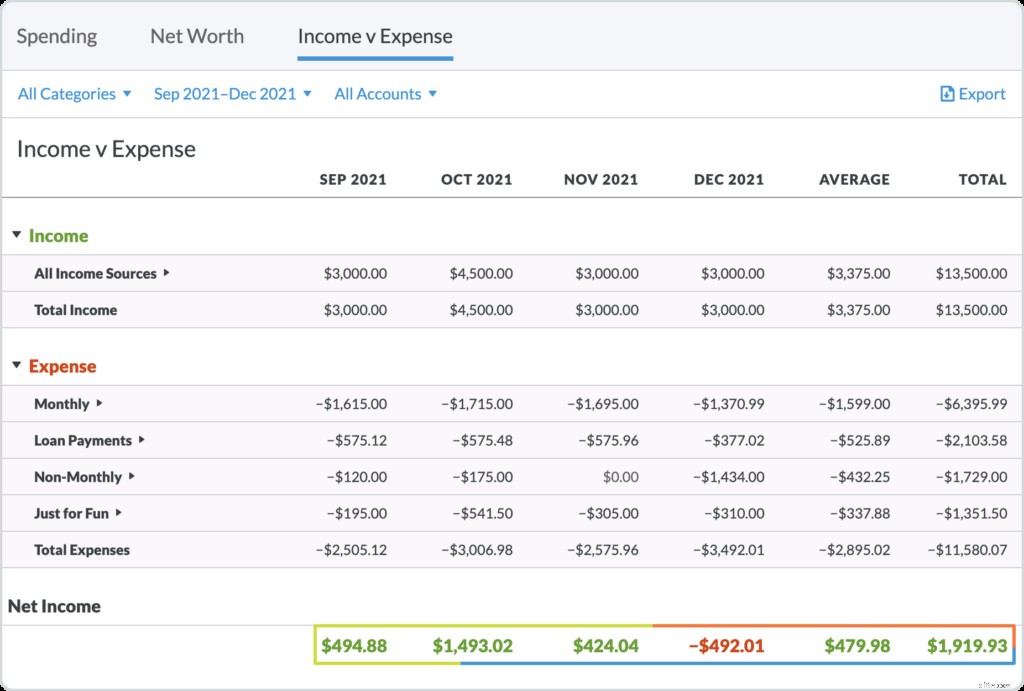Open the All Accounts dropdown
The width and height of the screenshot is (1024, 691).
[385, 93]
